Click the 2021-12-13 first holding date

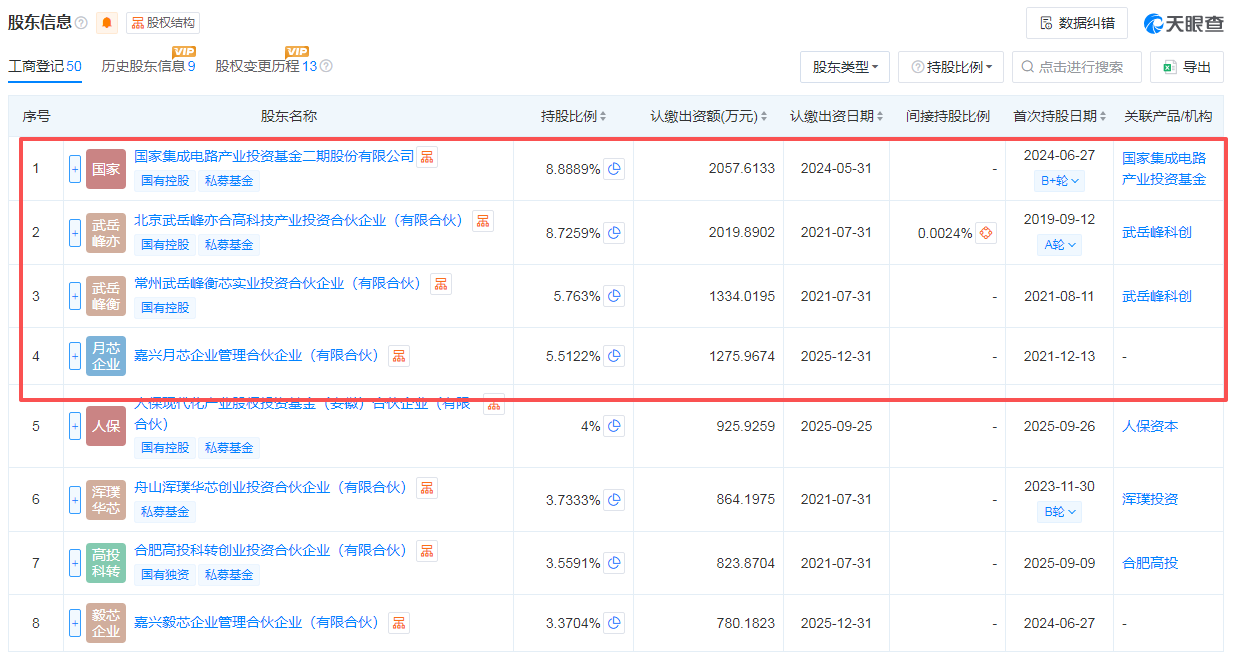coord(1059,355)
